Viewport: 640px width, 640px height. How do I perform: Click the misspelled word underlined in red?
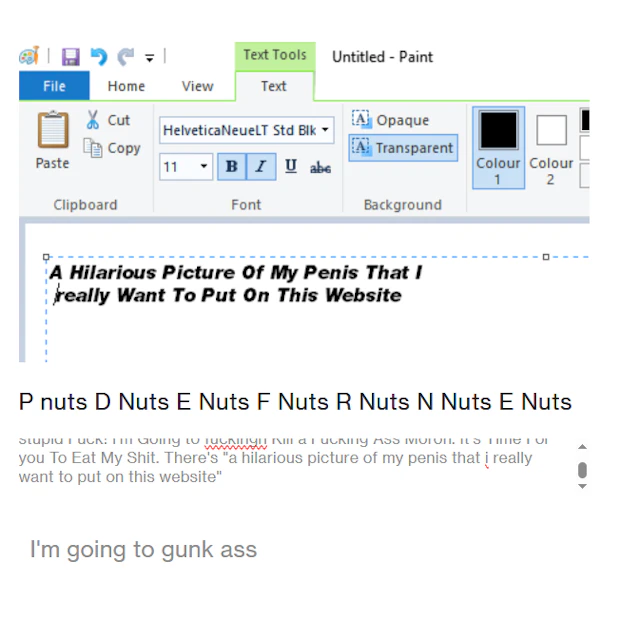tap(236, 440)
